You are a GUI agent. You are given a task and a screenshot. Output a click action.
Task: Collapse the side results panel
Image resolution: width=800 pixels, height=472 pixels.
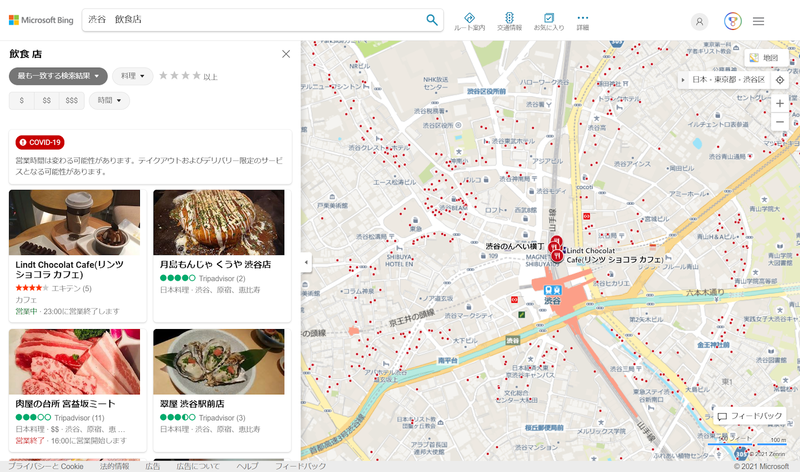[306, 262]
